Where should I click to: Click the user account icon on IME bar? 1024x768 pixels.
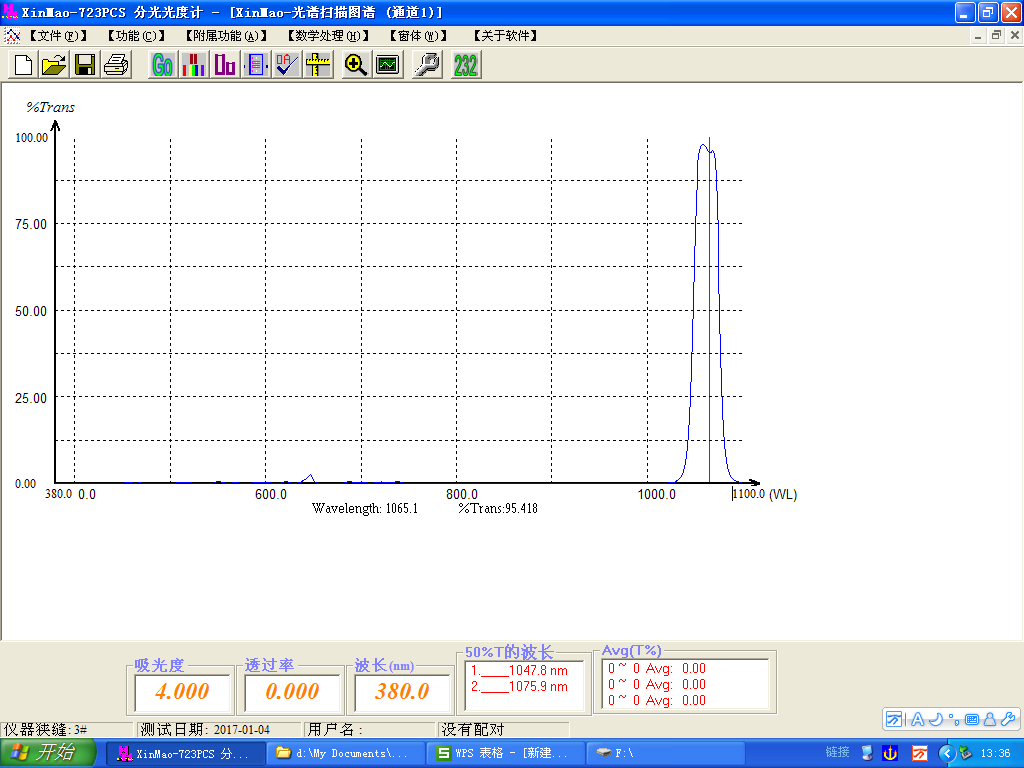[990, 719]
